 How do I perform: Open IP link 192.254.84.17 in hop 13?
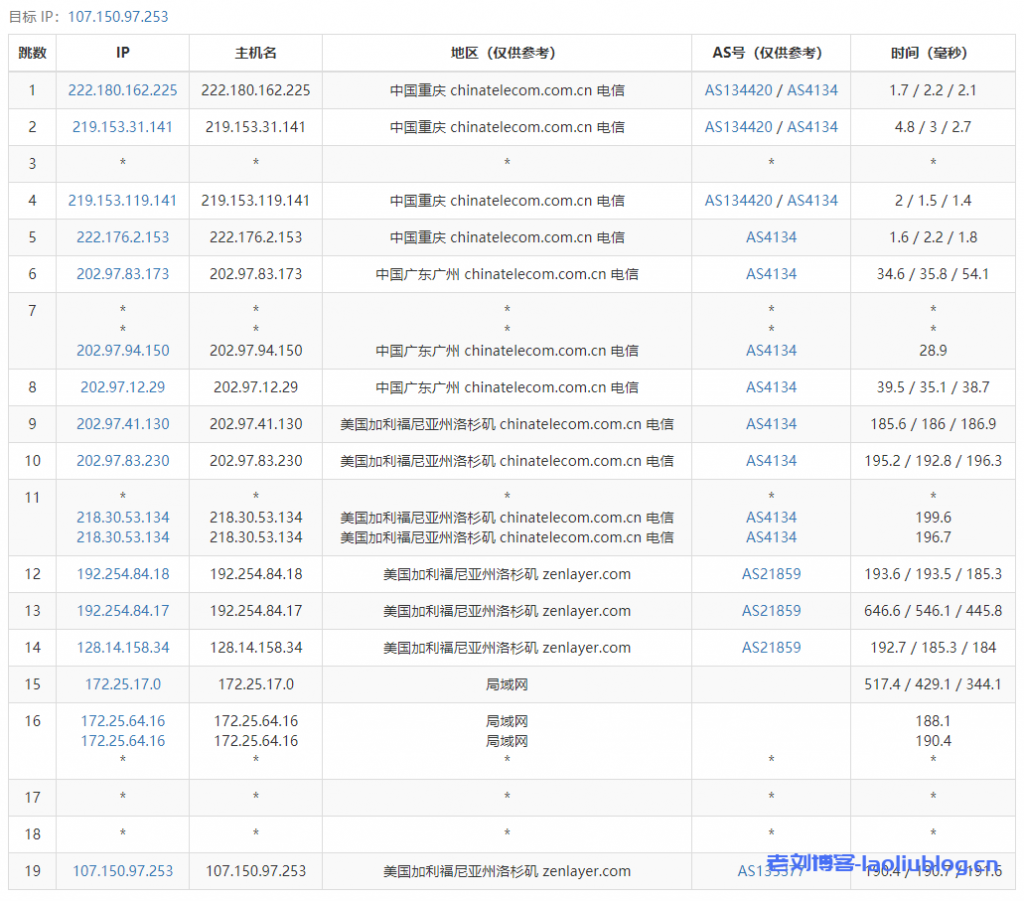[123, 611]
